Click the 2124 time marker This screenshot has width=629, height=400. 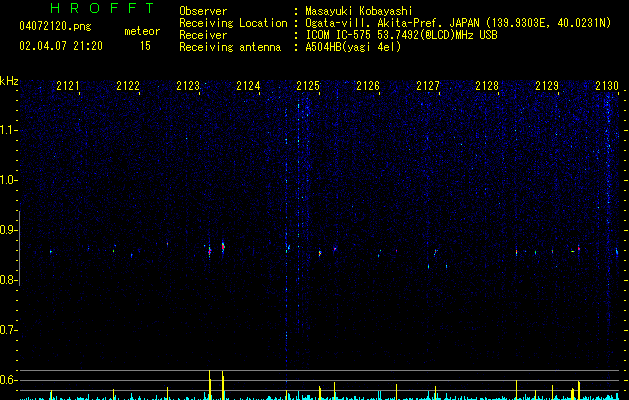pos(248,85)
